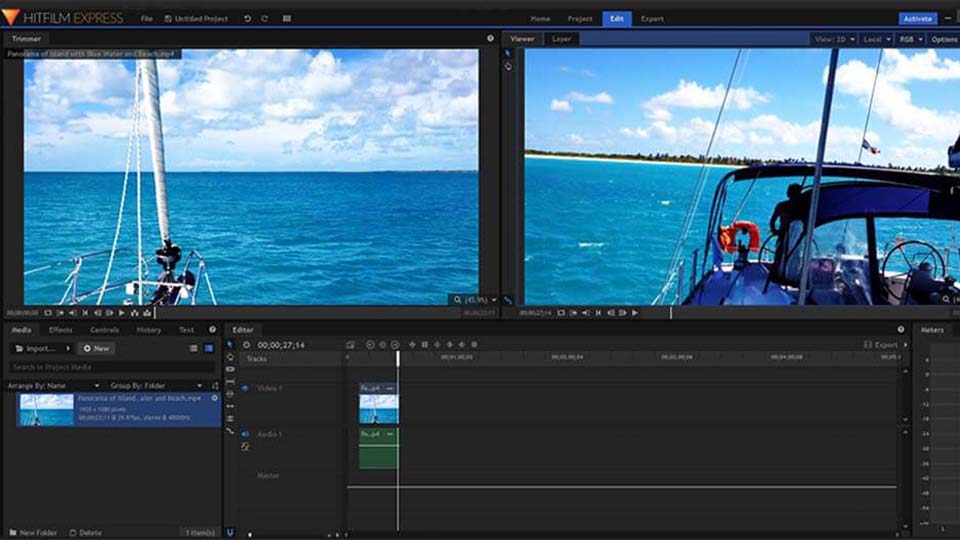This screenshot has width=960, height=540.
Task: Step to next frame in Viewer
Action: [x=623, y=313]
